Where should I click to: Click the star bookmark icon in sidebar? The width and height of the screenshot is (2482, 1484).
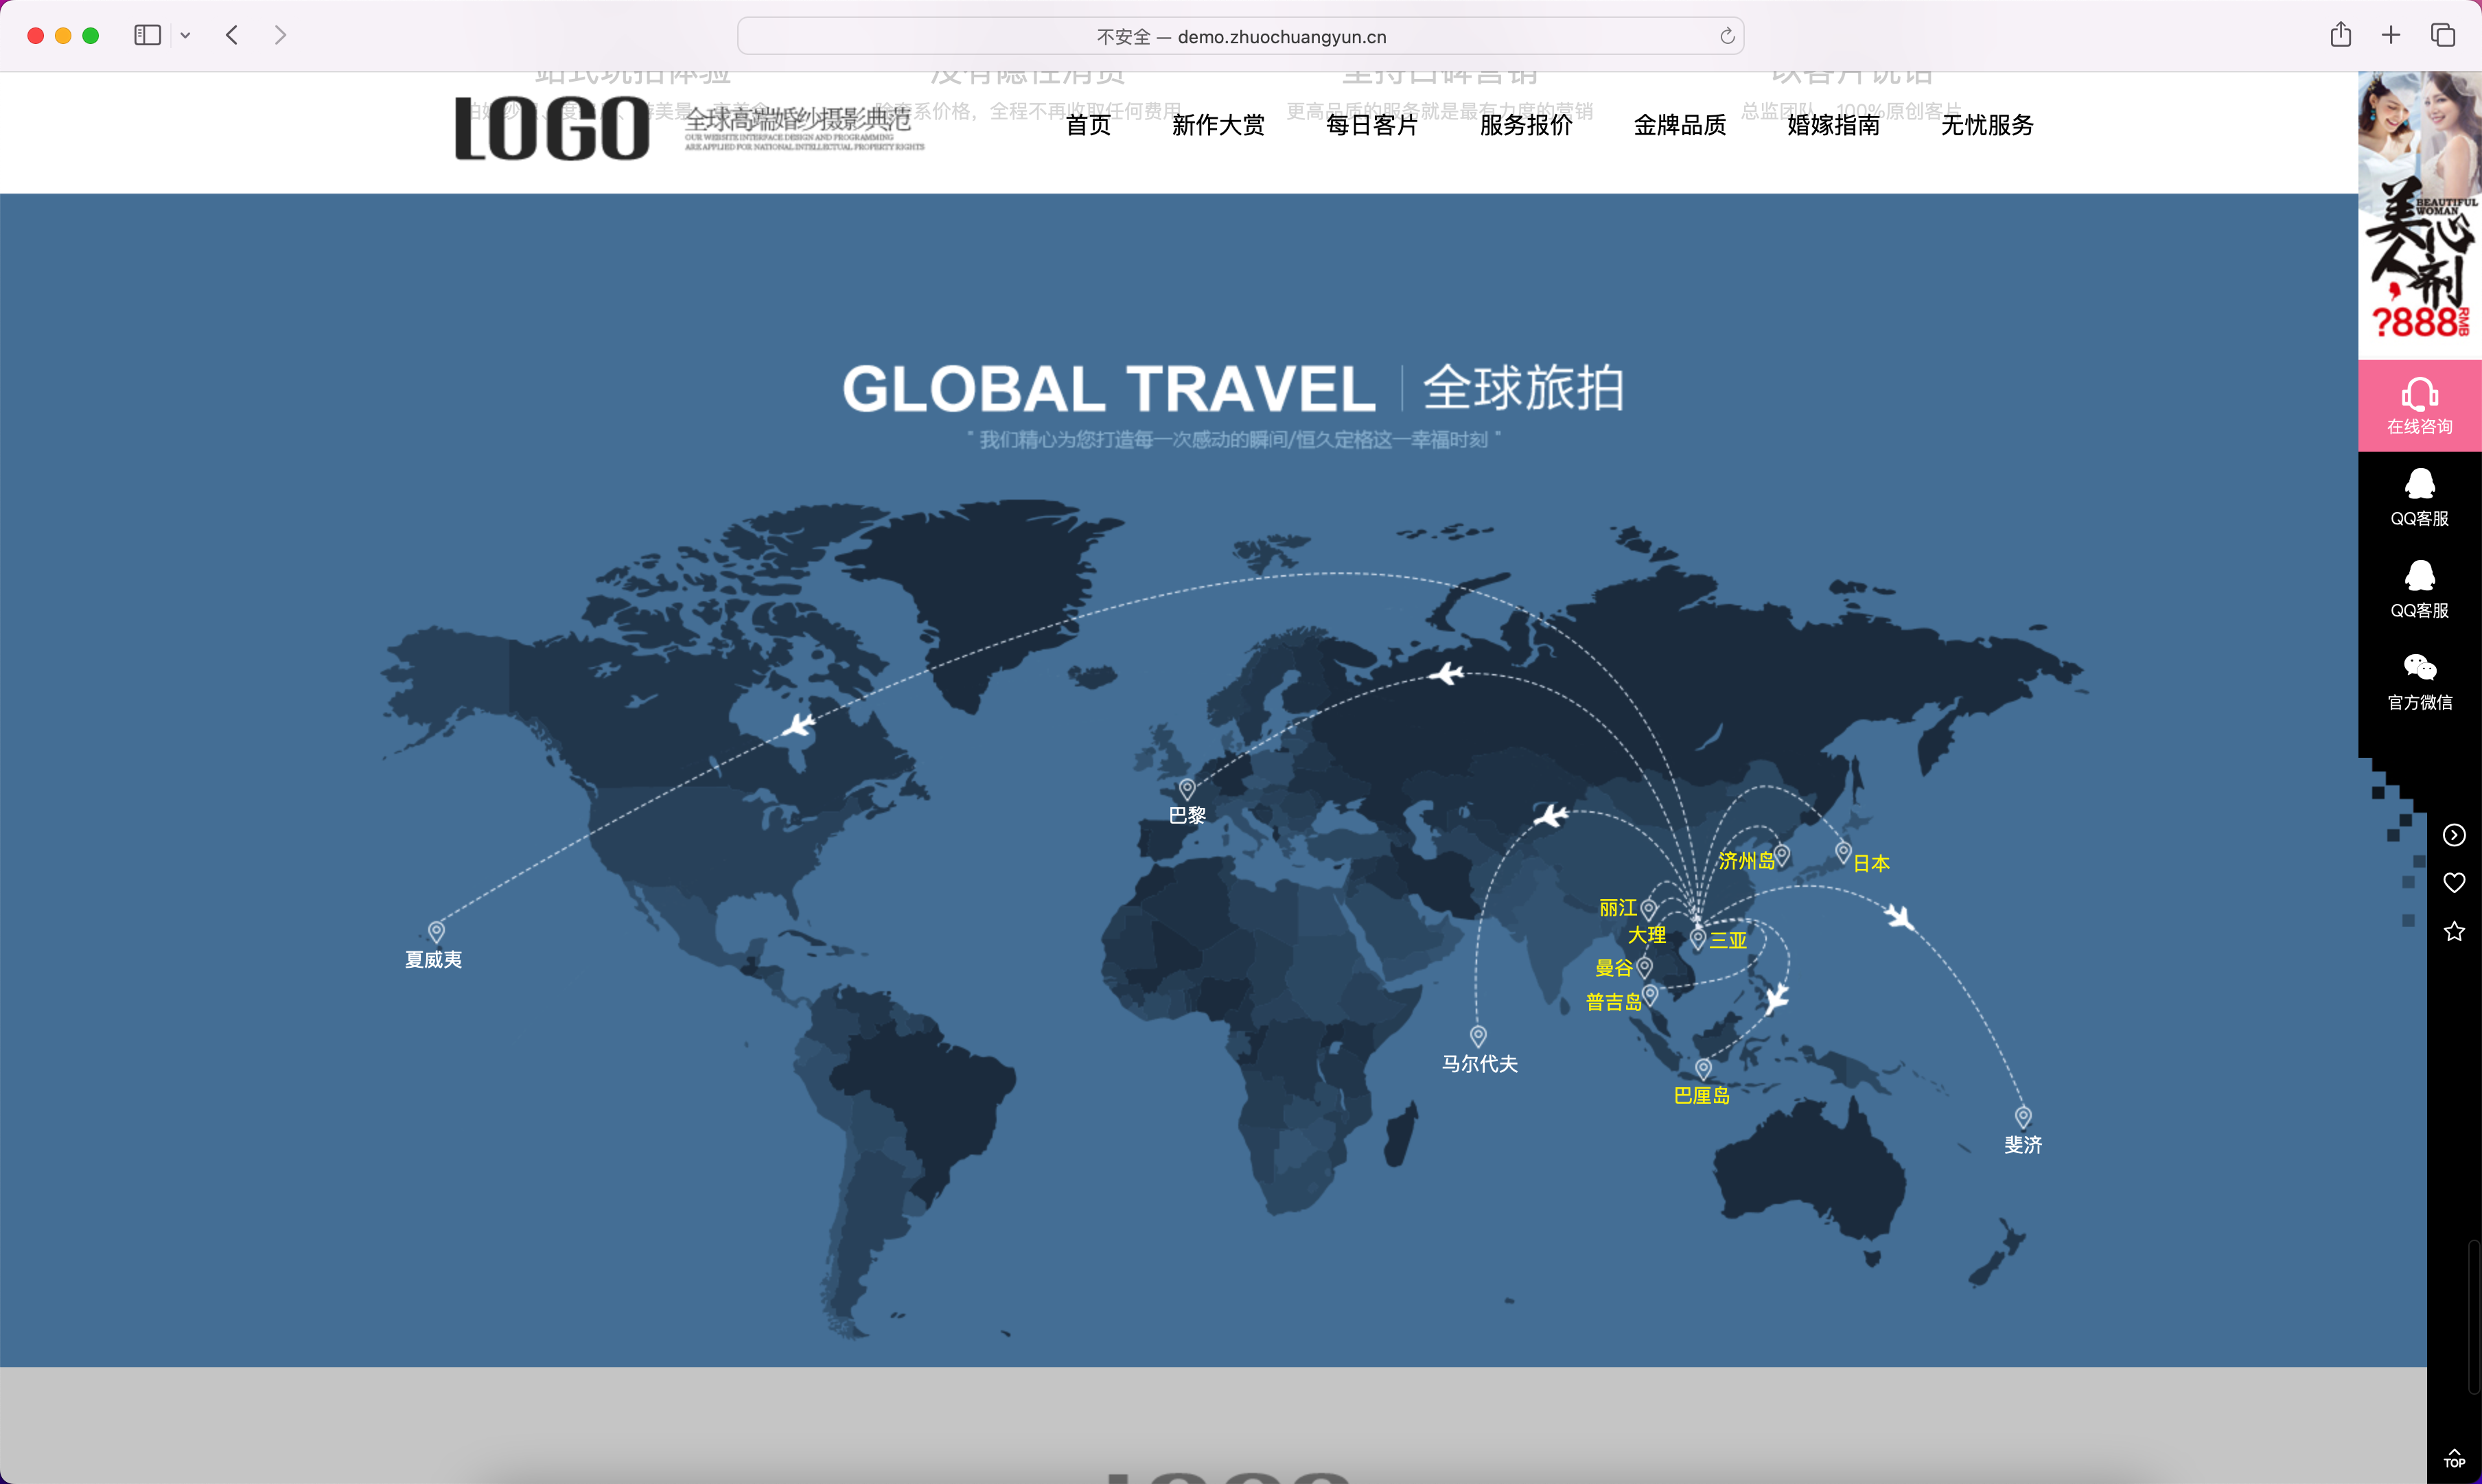(2454, 931)
